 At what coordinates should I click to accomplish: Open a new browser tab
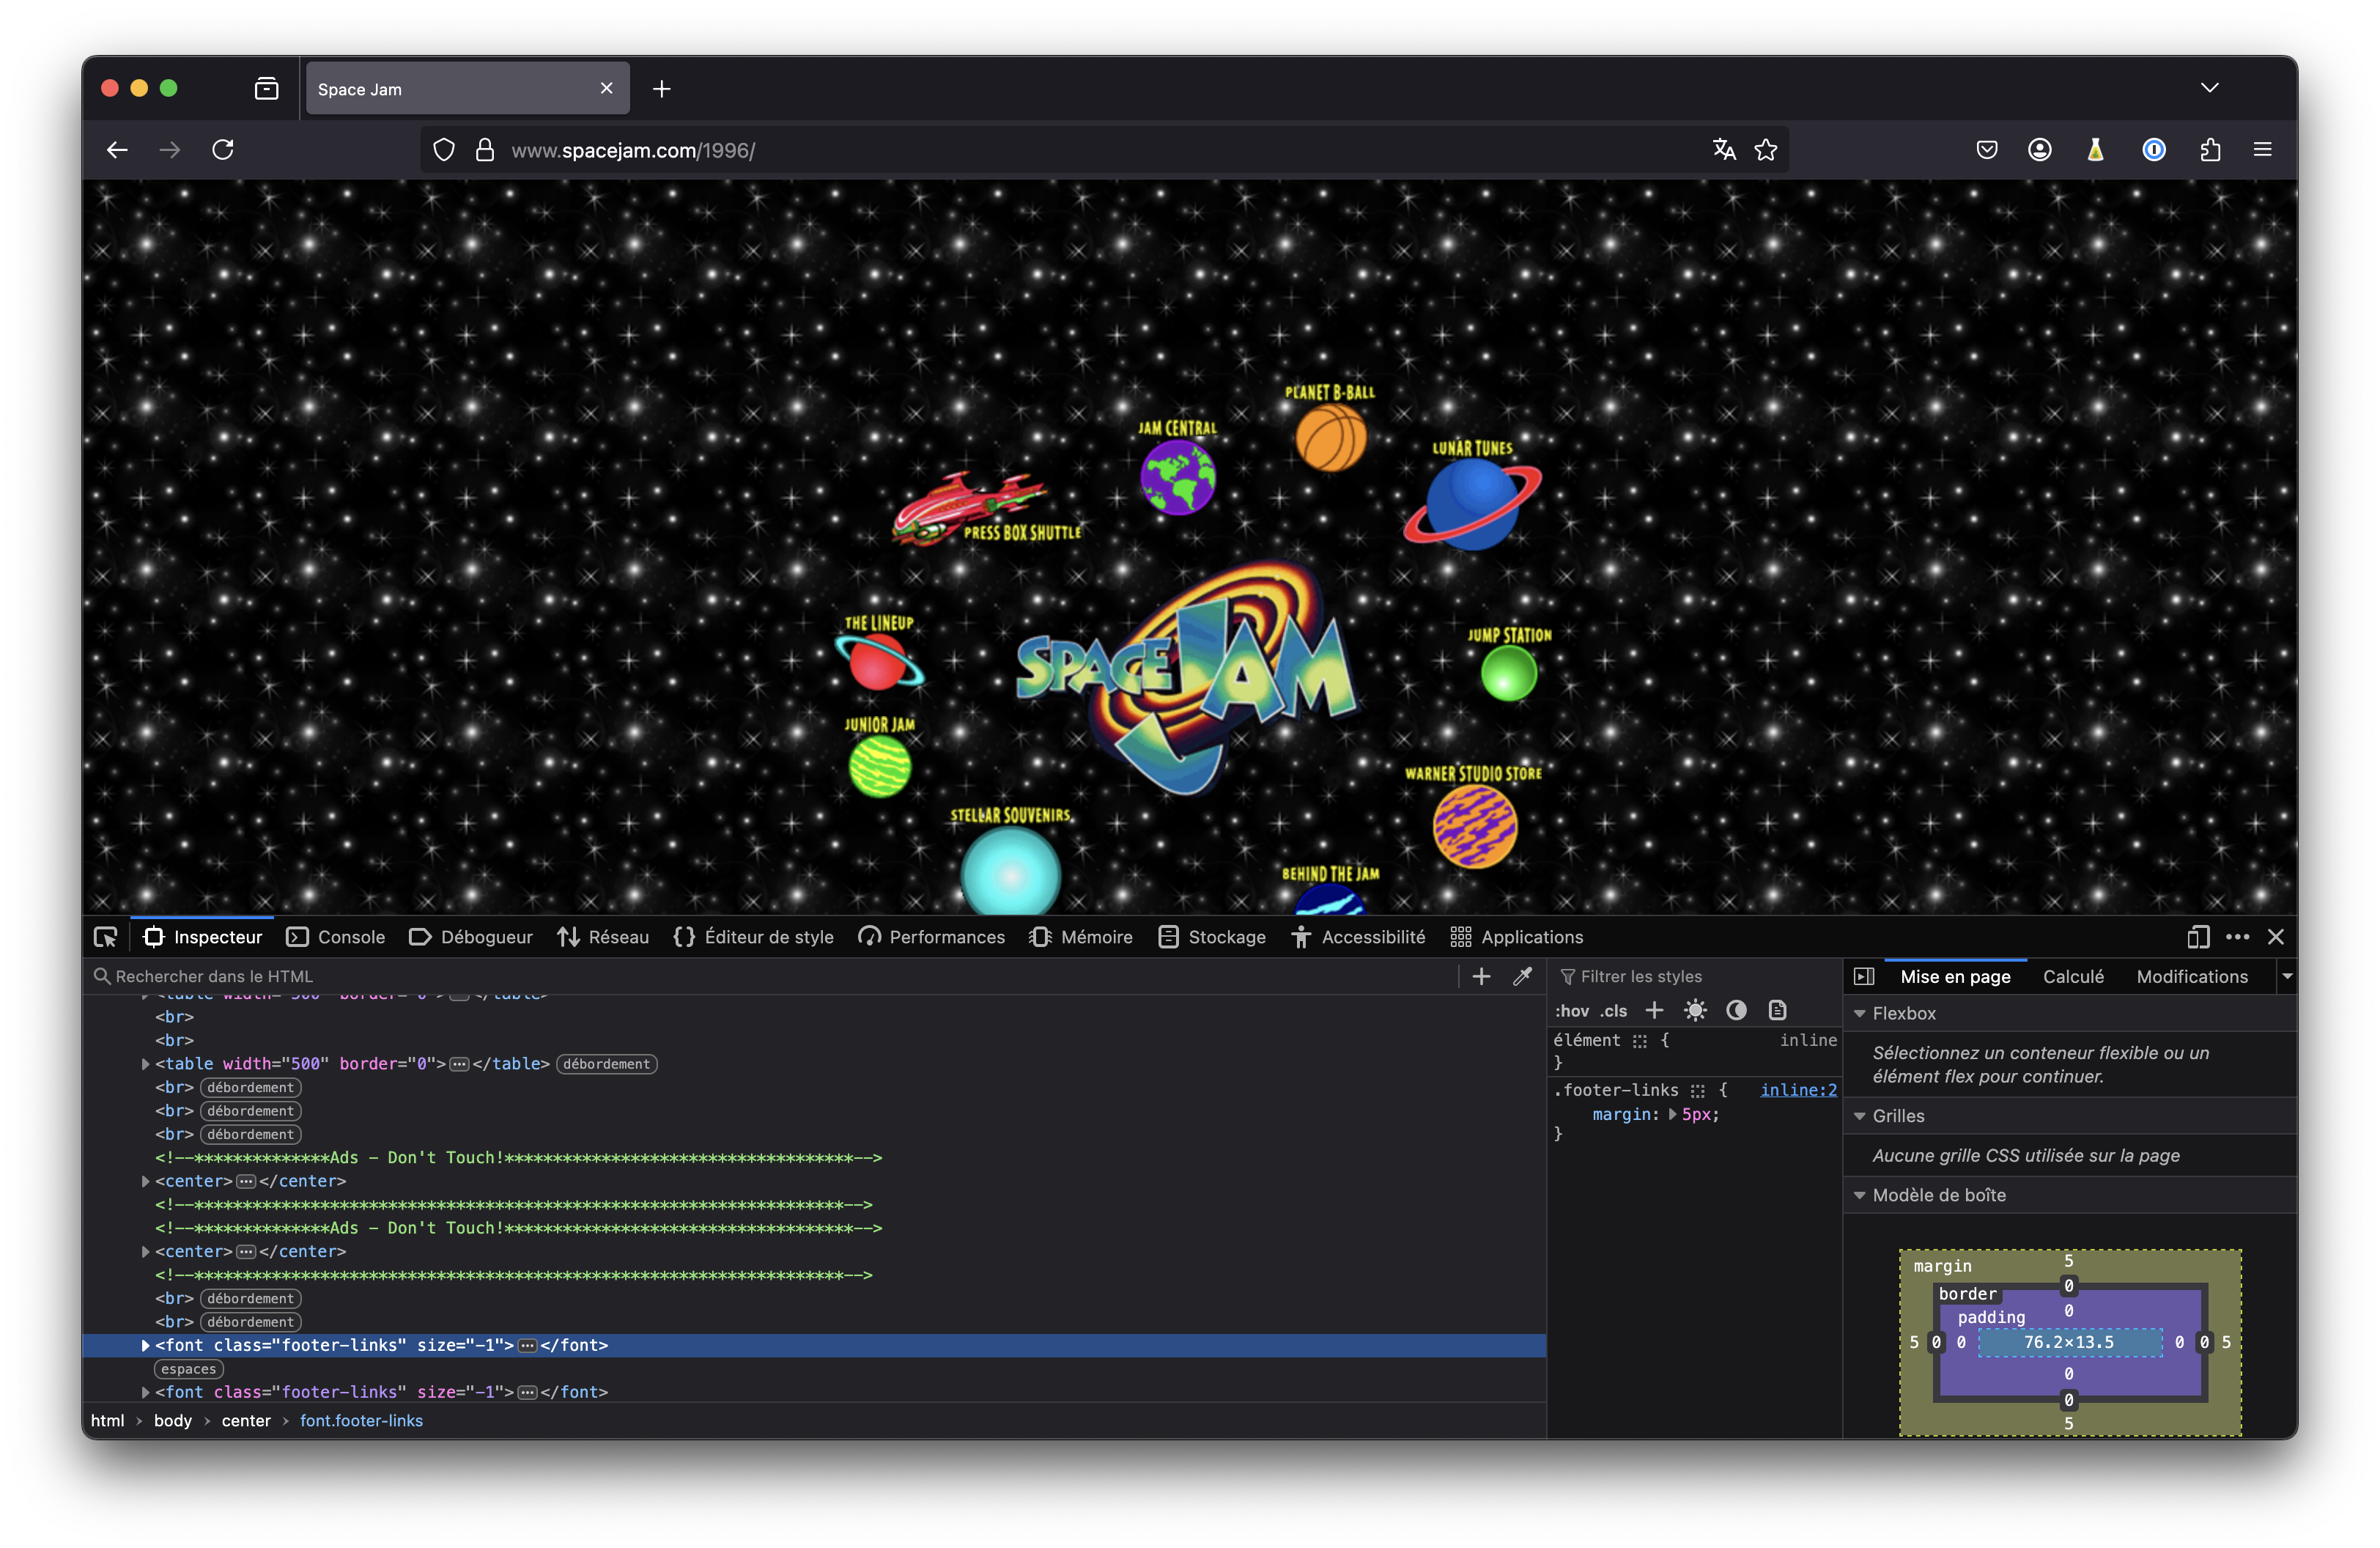662,89
